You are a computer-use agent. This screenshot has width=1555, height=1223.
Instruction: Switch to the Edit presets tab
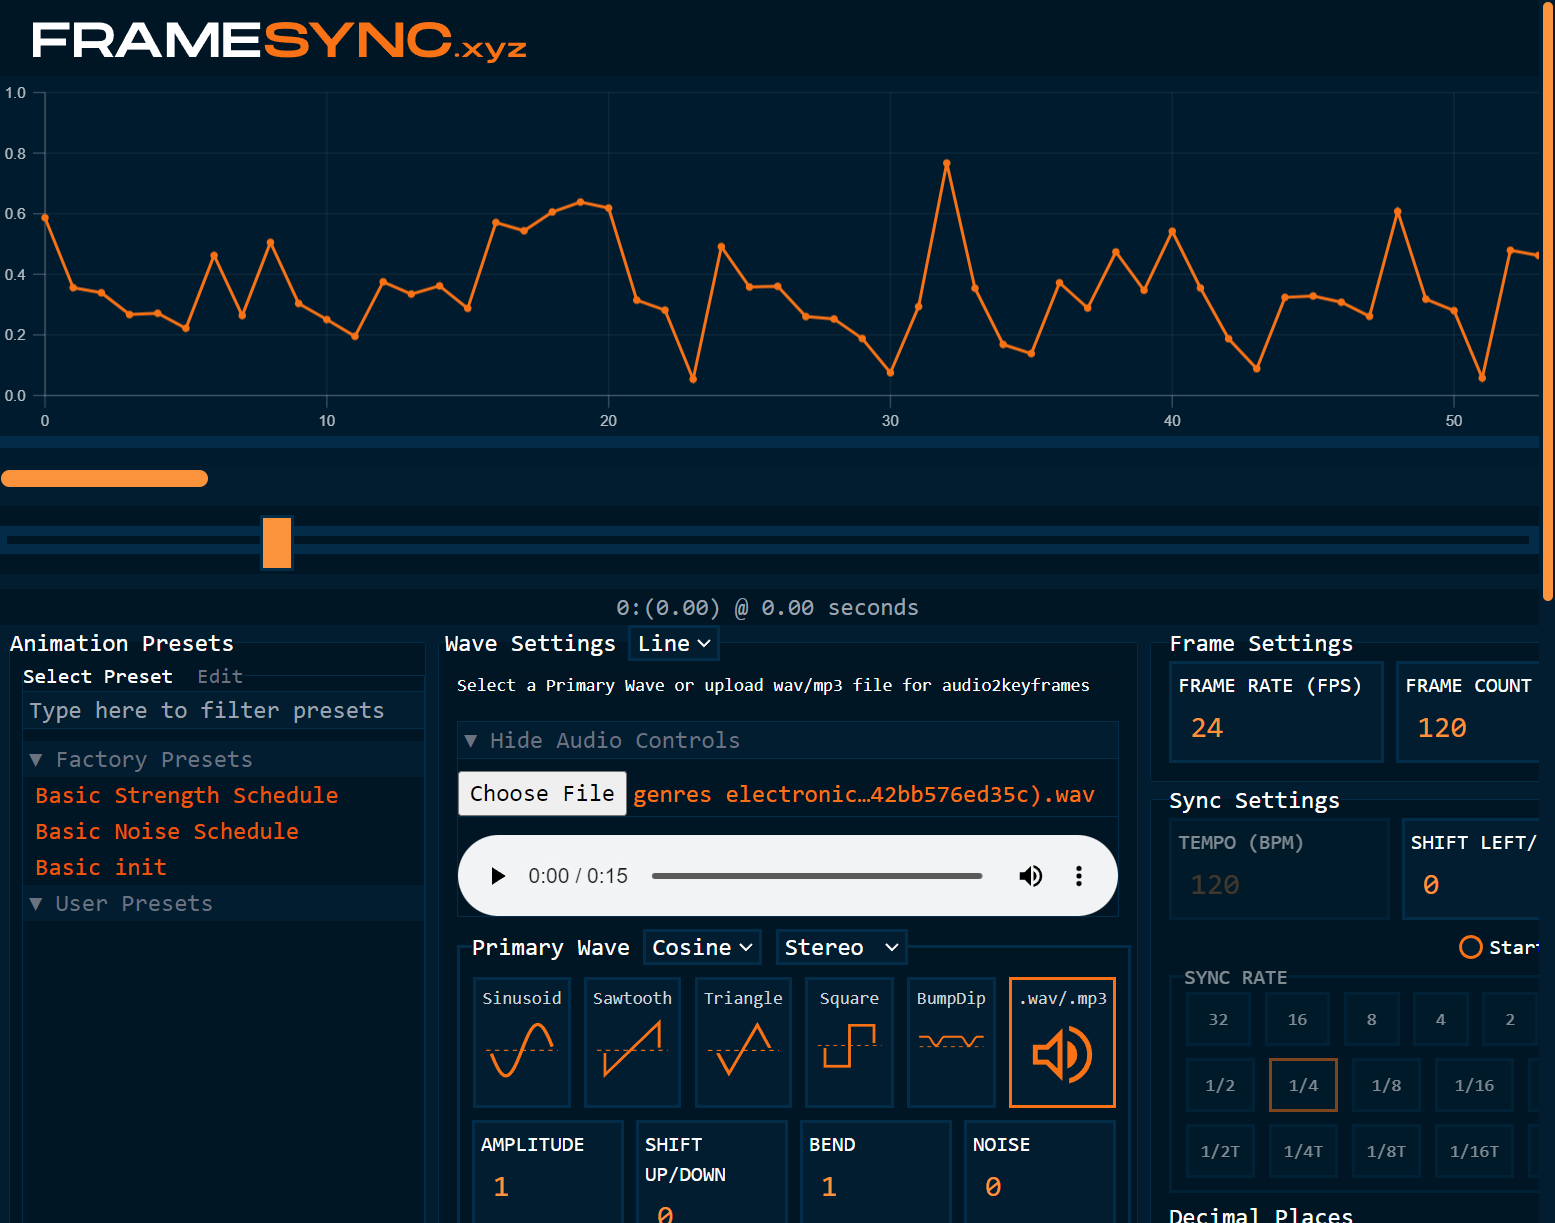(x=220, y=676)
